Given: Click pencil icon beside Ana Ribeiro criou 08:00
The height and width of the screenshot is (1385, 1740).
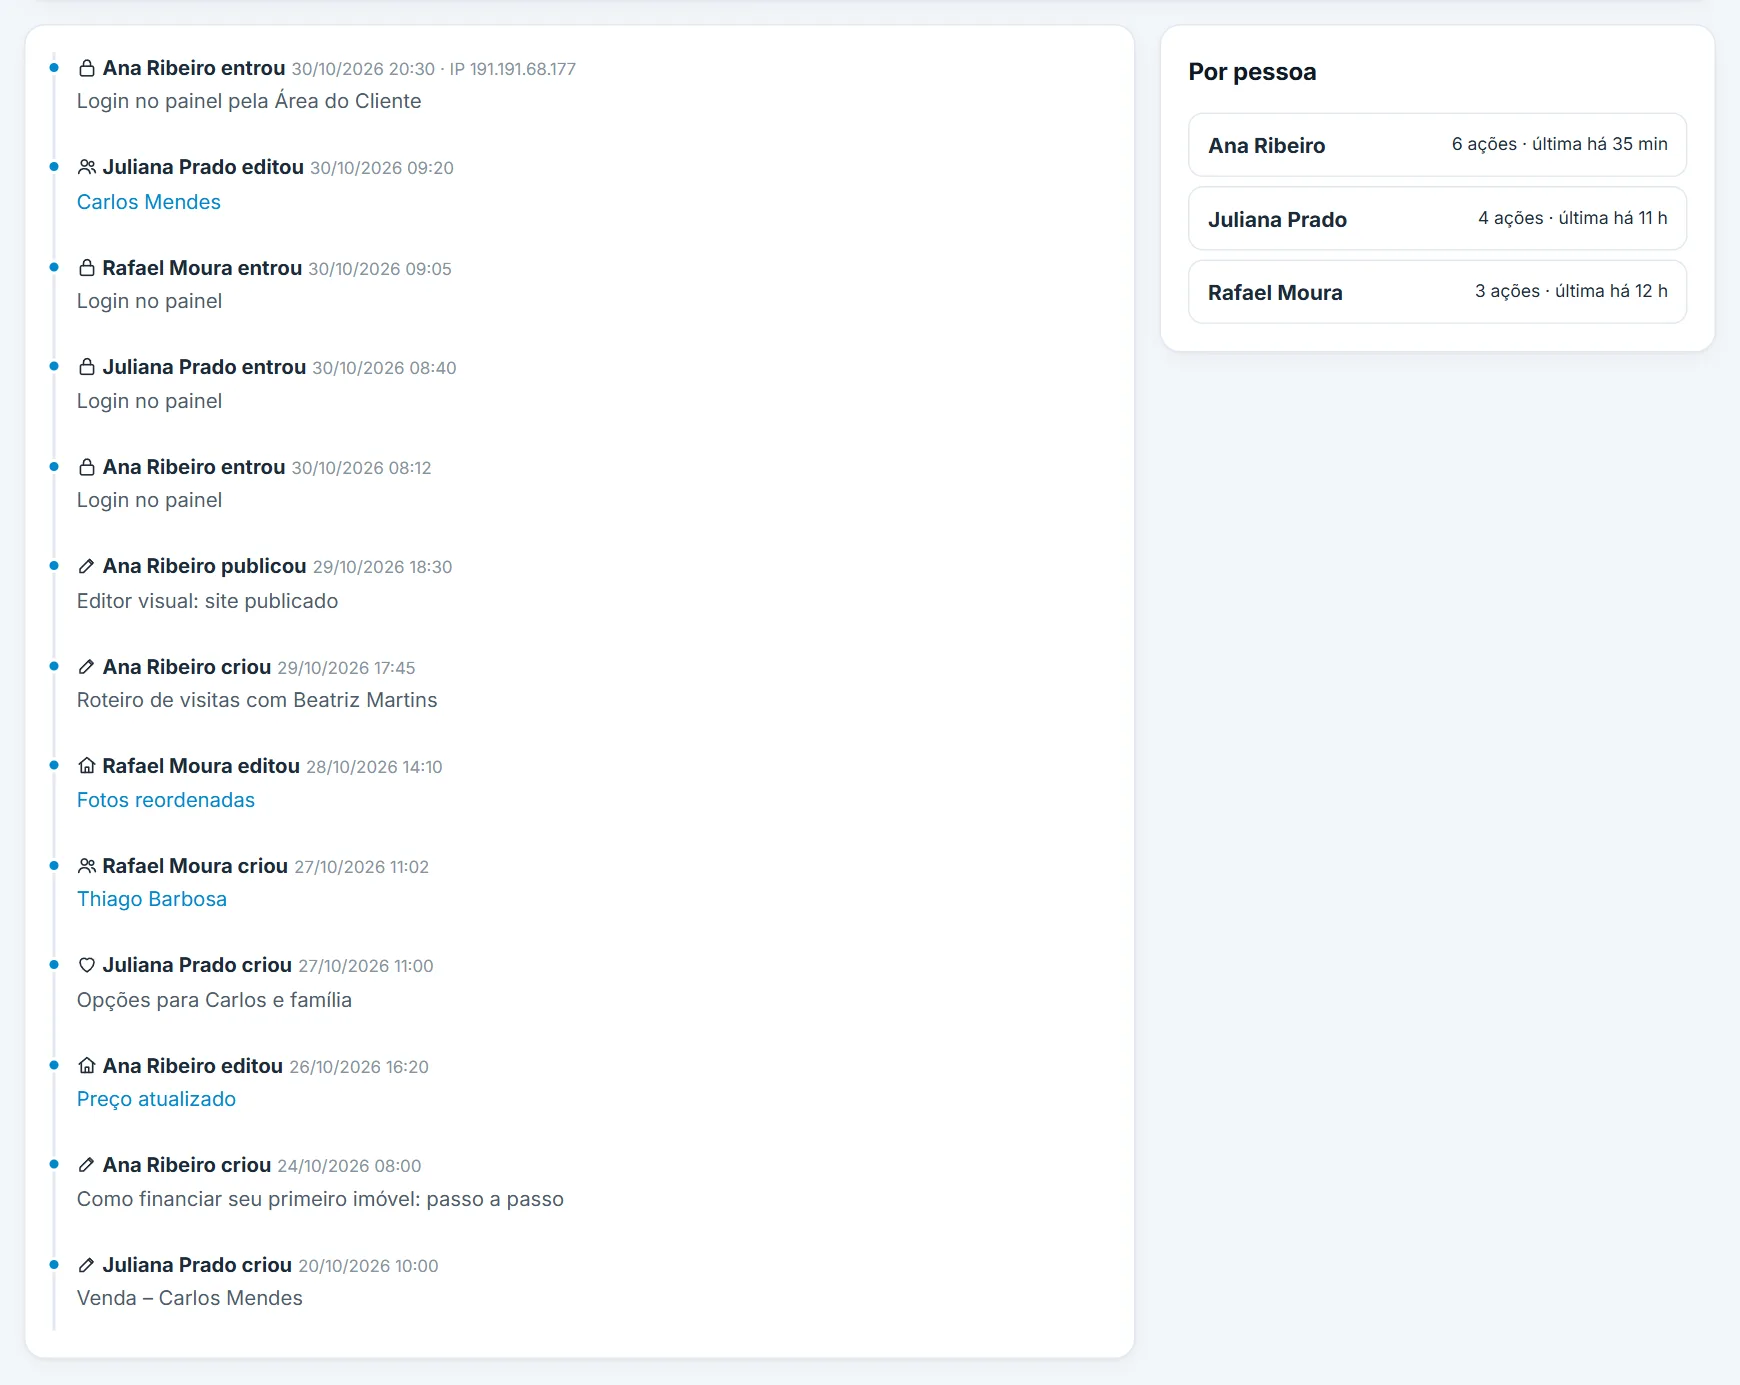Looking at the screenshot, I should pyautogui.click(x=87, y=1165).
